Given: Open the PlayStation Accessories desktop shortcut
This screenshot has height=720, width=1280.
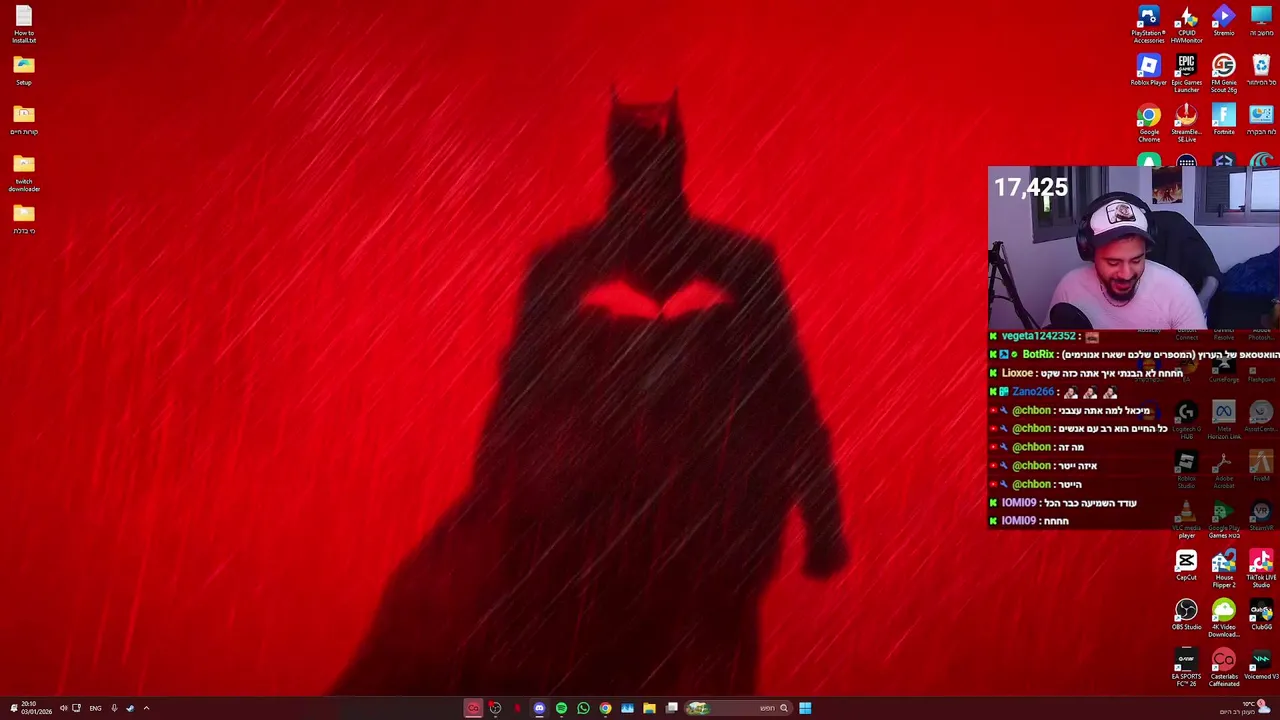Looking at the screenshot, I should point(1148,25).
